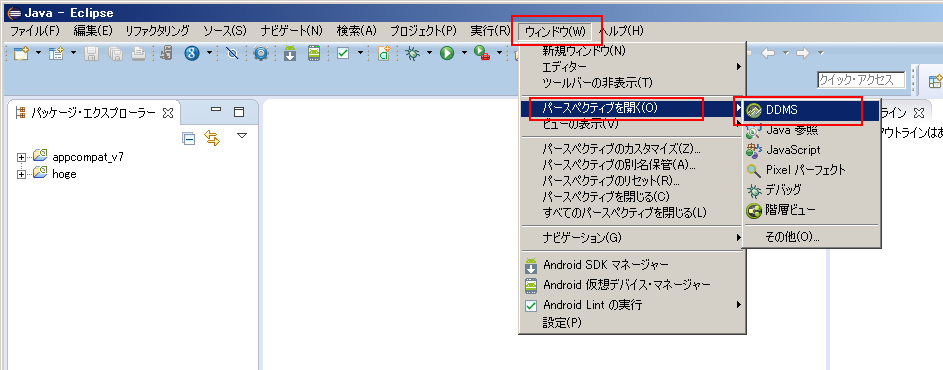Open the ファイル(F) menu

click(35, 31)
